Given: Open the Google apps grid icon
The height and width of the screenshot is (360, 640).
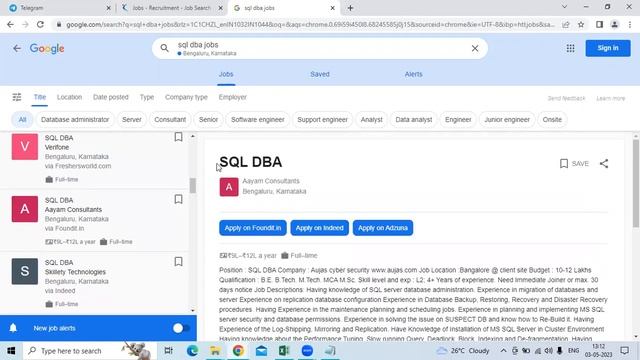Looking at the screenshot, I should pyautogui.click(x=570, y=48).
